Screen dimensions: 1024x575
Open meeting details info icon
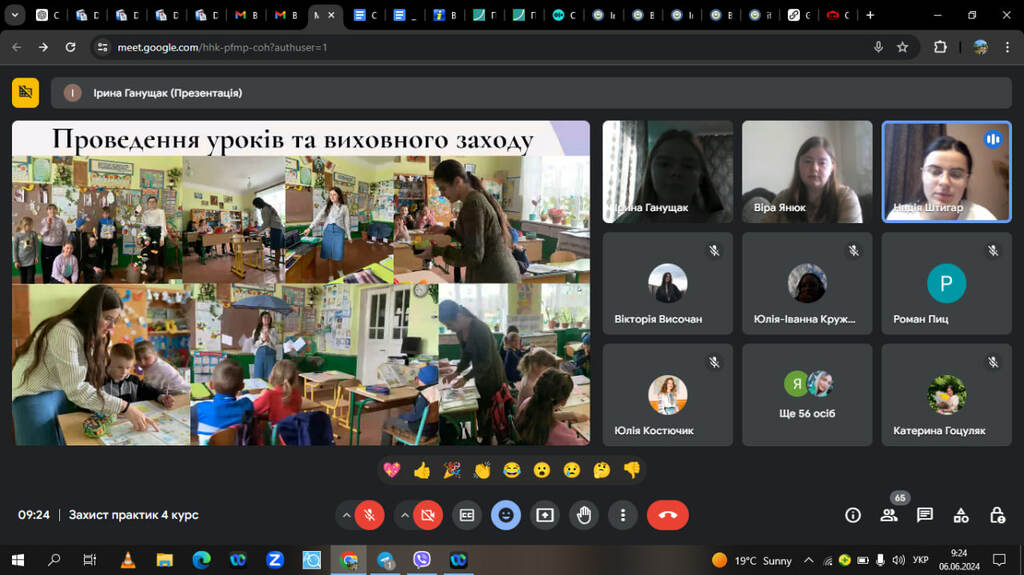(853, 515)
